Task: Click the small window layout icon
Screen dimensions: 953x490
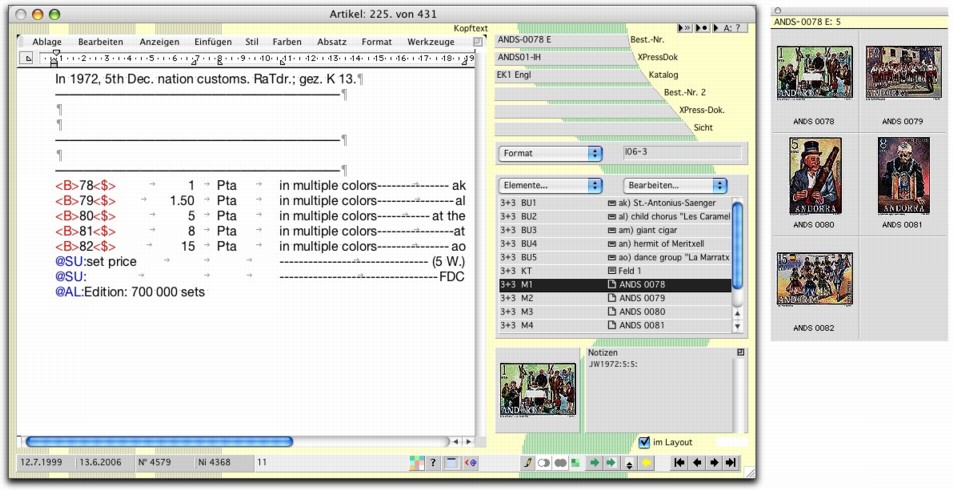Action: 452,463
